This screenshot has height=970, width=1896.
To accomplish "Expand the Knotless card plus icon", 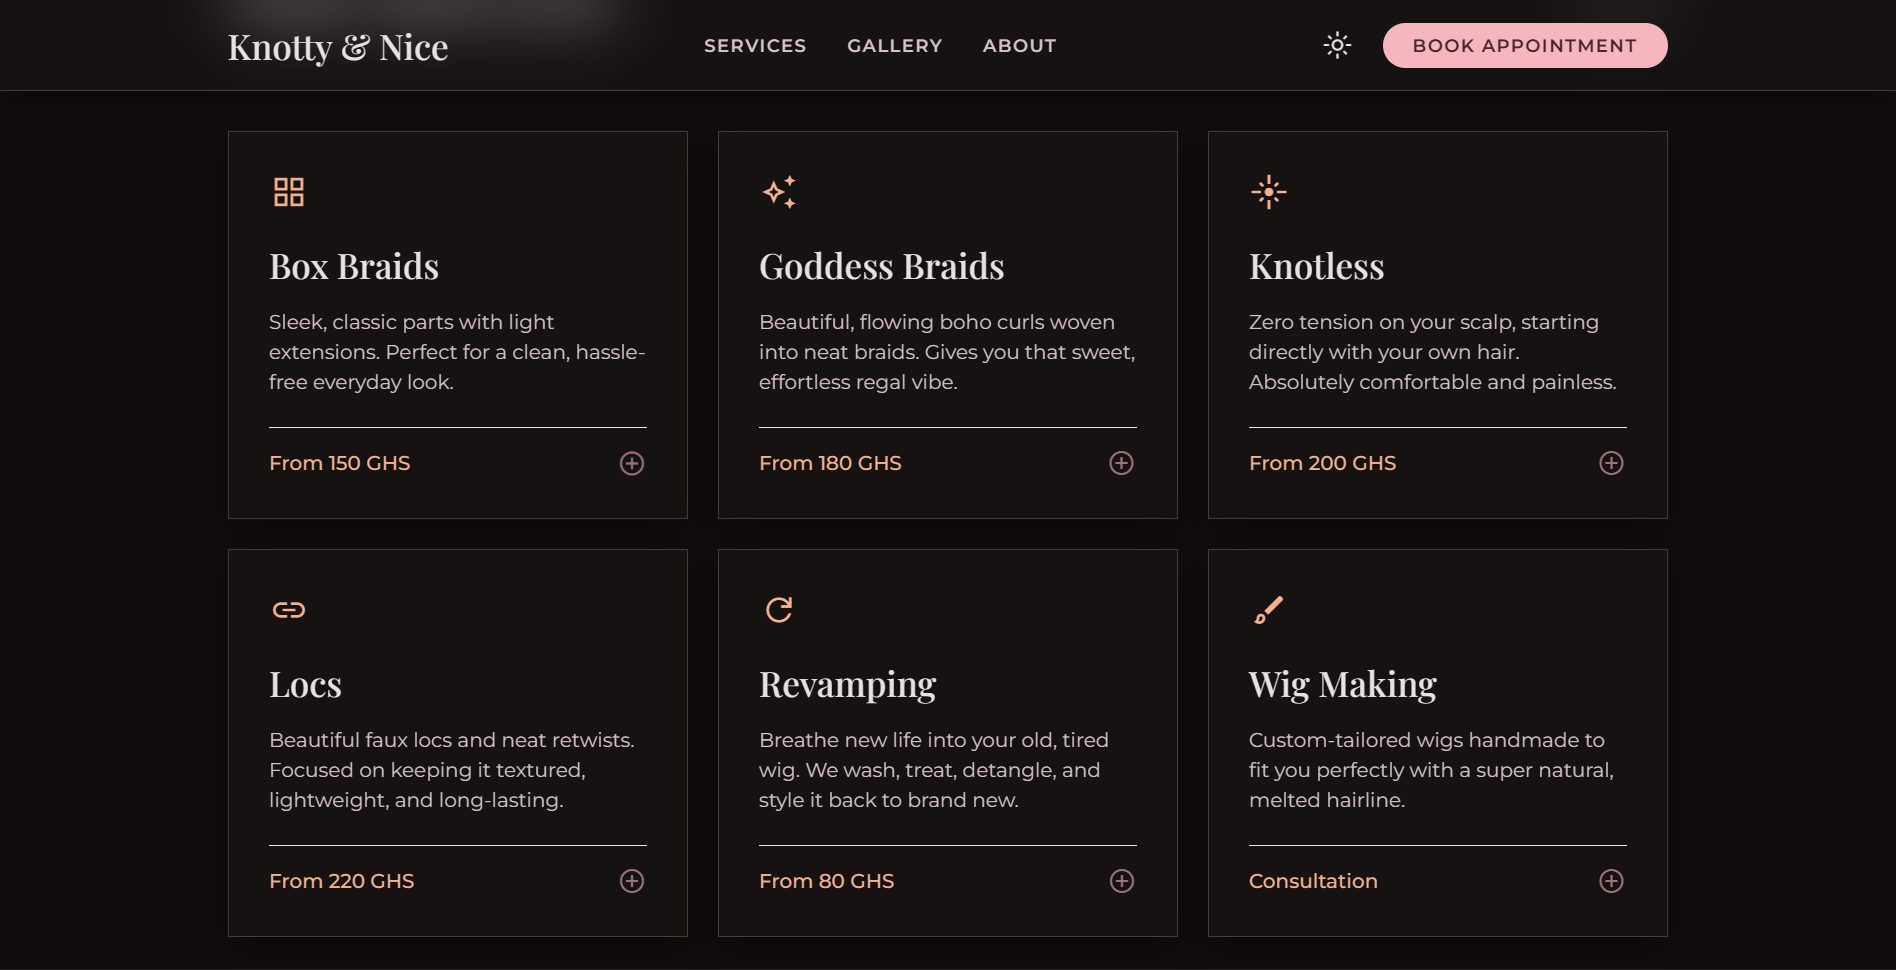I will [x=1611, y=463].
